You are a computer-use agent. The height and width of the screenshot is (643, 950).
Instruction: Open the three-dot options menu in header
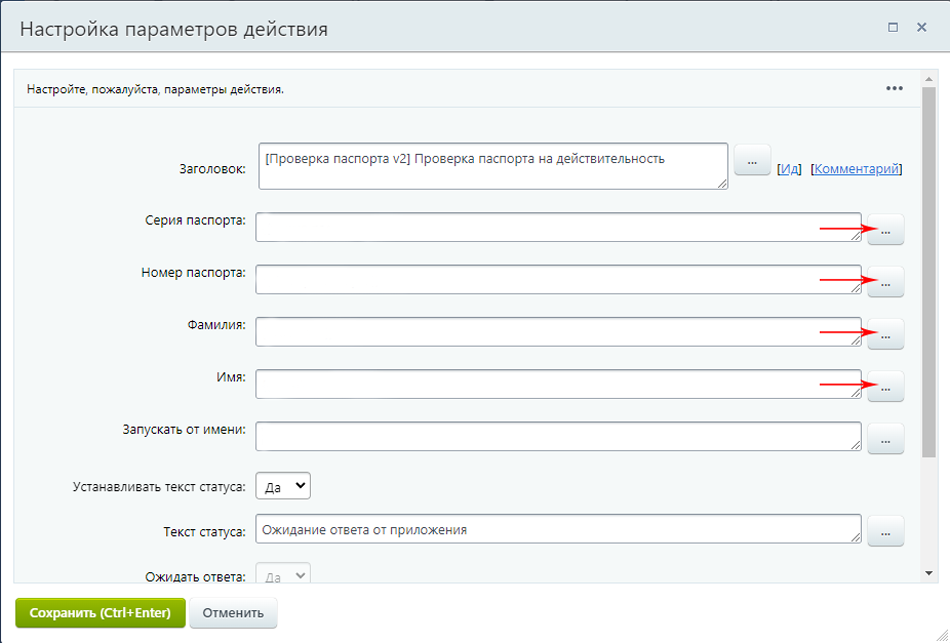pos(894,89)
